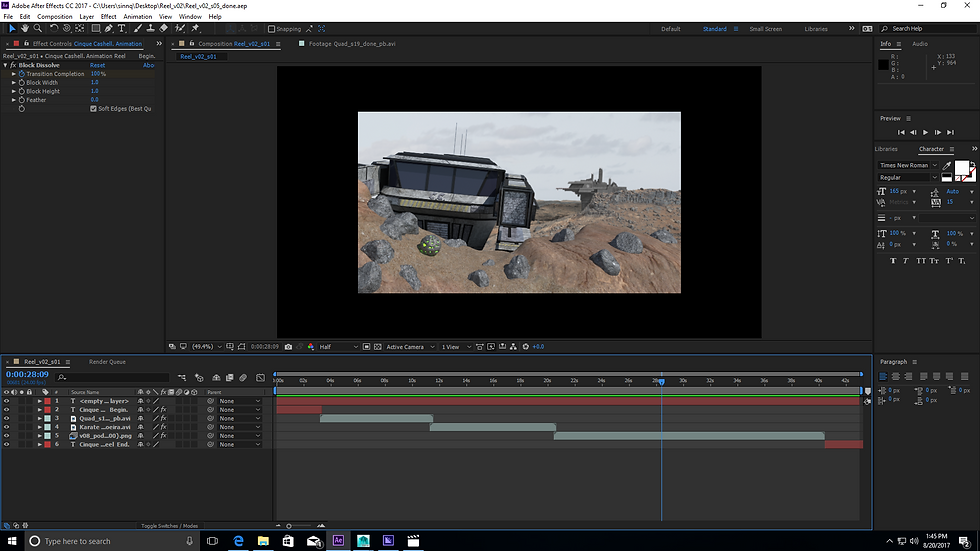Open the Layer menu
This screenshot has height=551, width=980.
click(x=87, y=17)
